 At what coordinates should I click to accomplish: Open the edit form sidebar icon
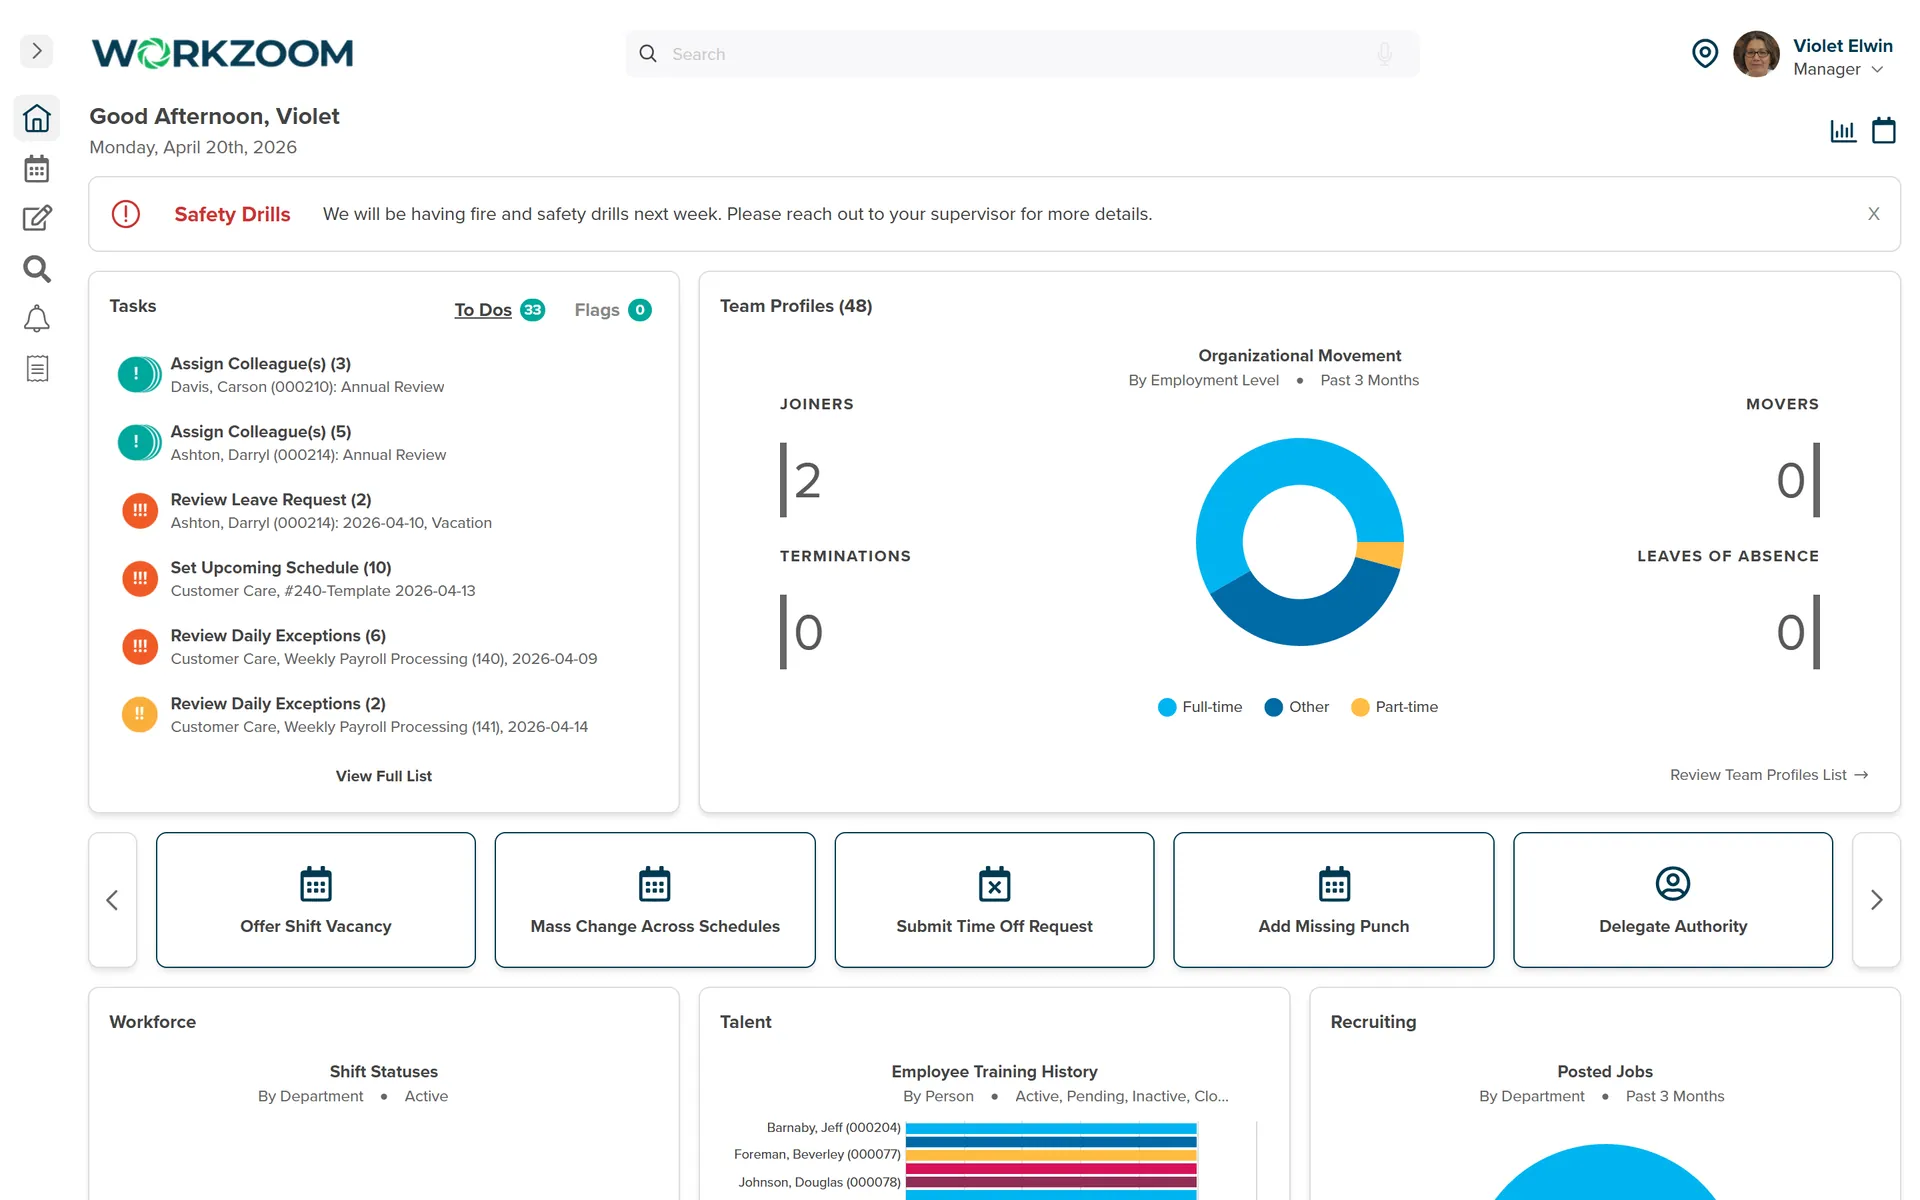(37, 218)
